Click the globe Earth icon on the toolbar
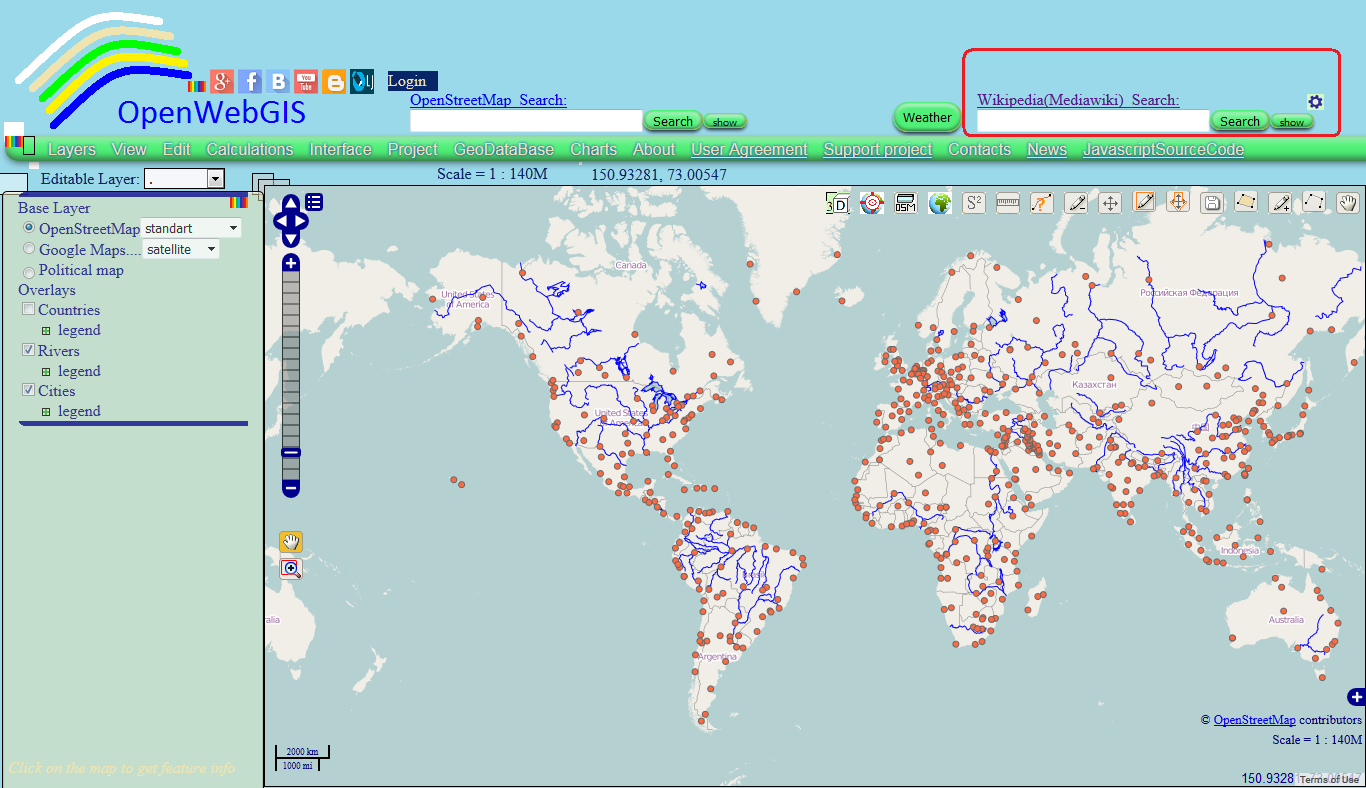This screenshot has height=788, width=1366. [939, 202]
